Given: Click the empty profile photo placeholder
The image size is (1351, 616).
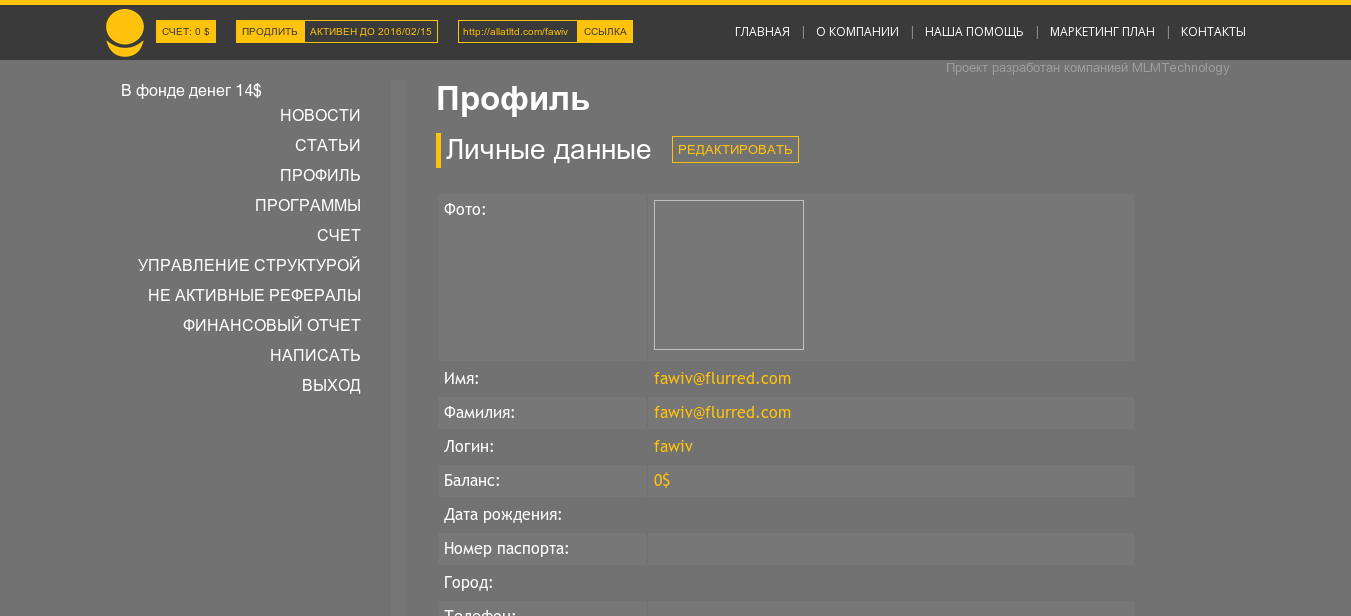Looking at the screenshot, I should coord(729,275).
